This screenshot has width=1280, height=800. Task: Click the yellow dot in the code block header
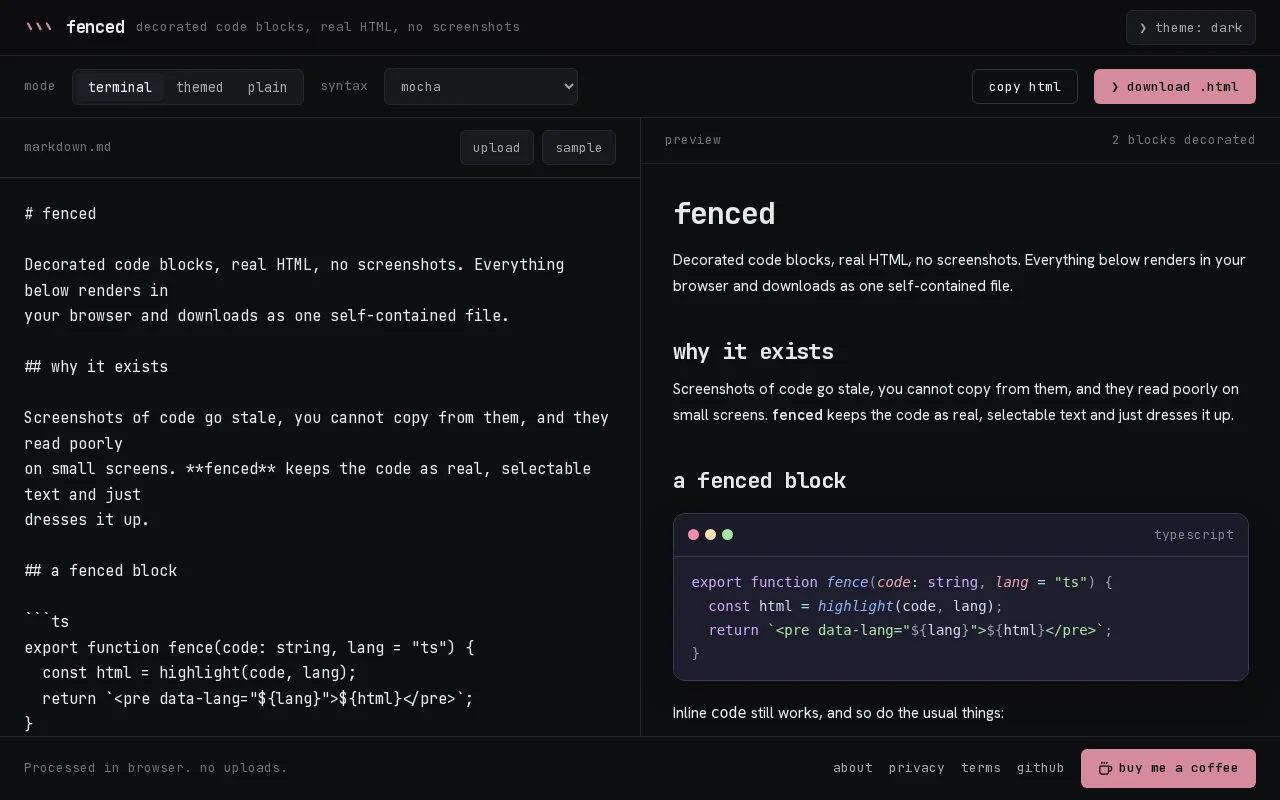tap(710, 535)
